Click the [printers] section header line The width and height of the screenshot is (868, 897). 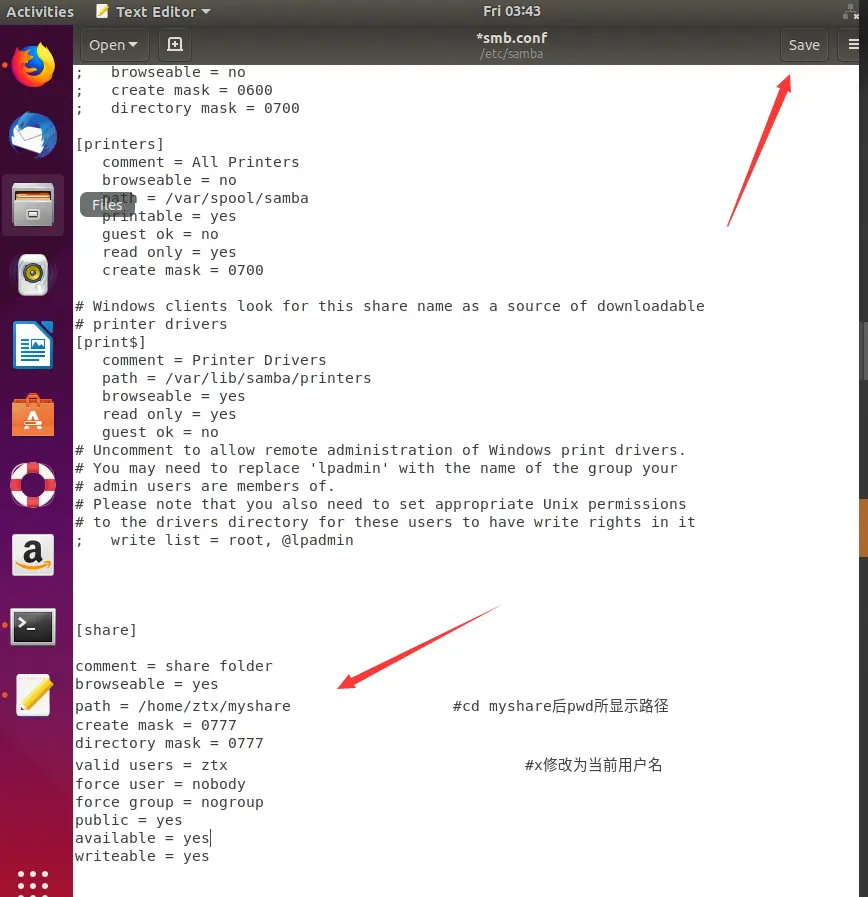[120, 144]
